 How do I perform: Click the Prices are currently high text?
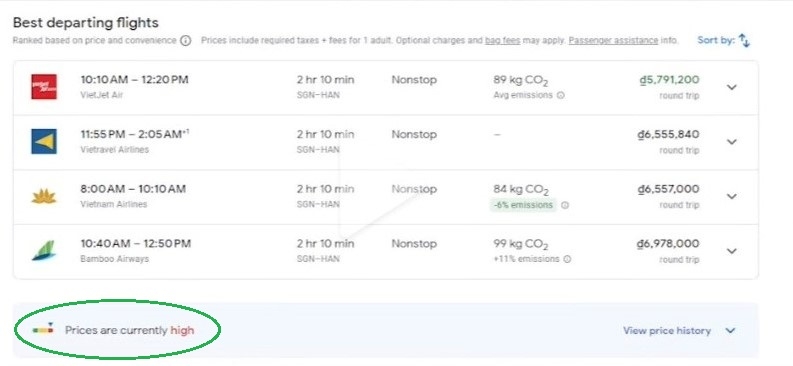[129, 331]
